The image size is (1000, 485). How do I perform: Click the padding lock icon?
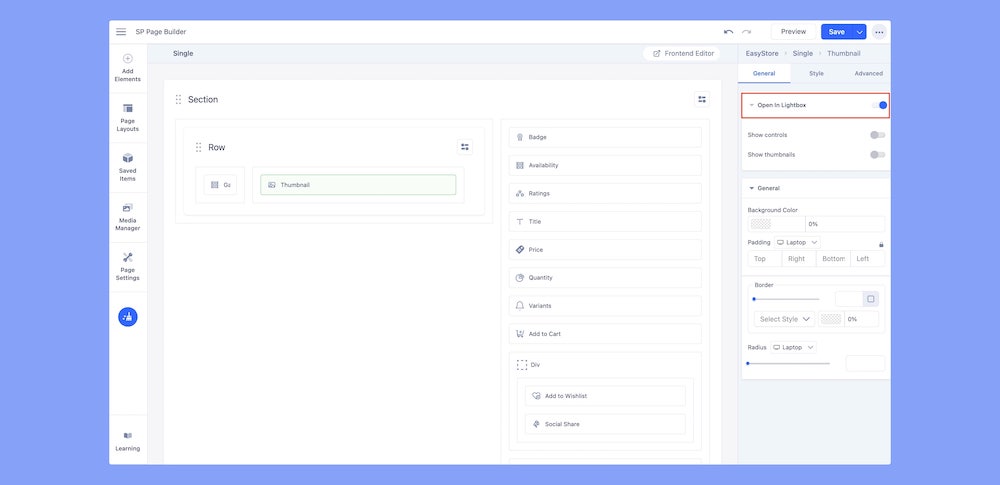coord(881,244)
